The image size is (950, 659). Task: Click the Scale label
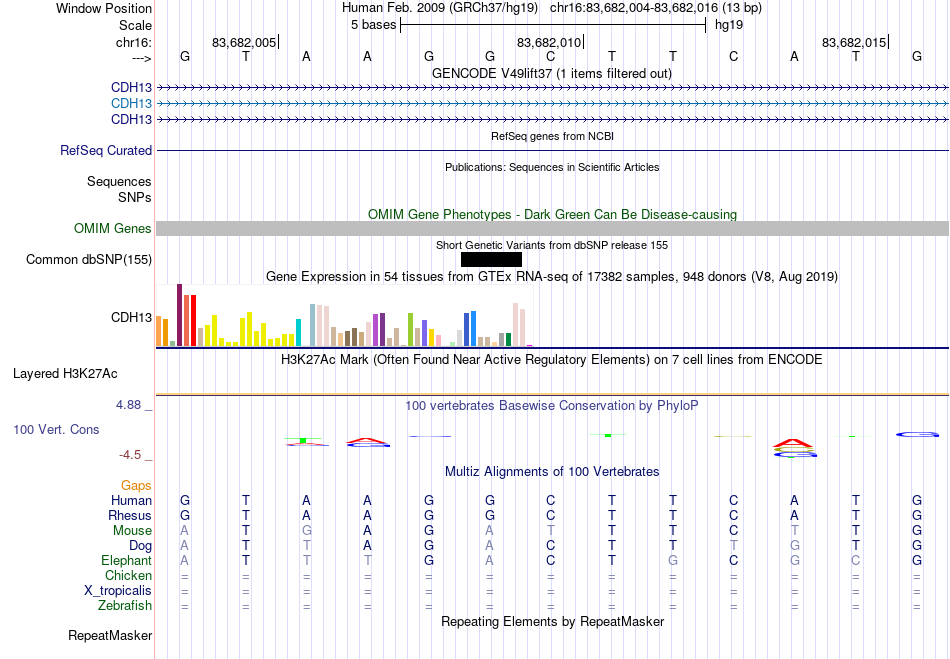point(135,25)
